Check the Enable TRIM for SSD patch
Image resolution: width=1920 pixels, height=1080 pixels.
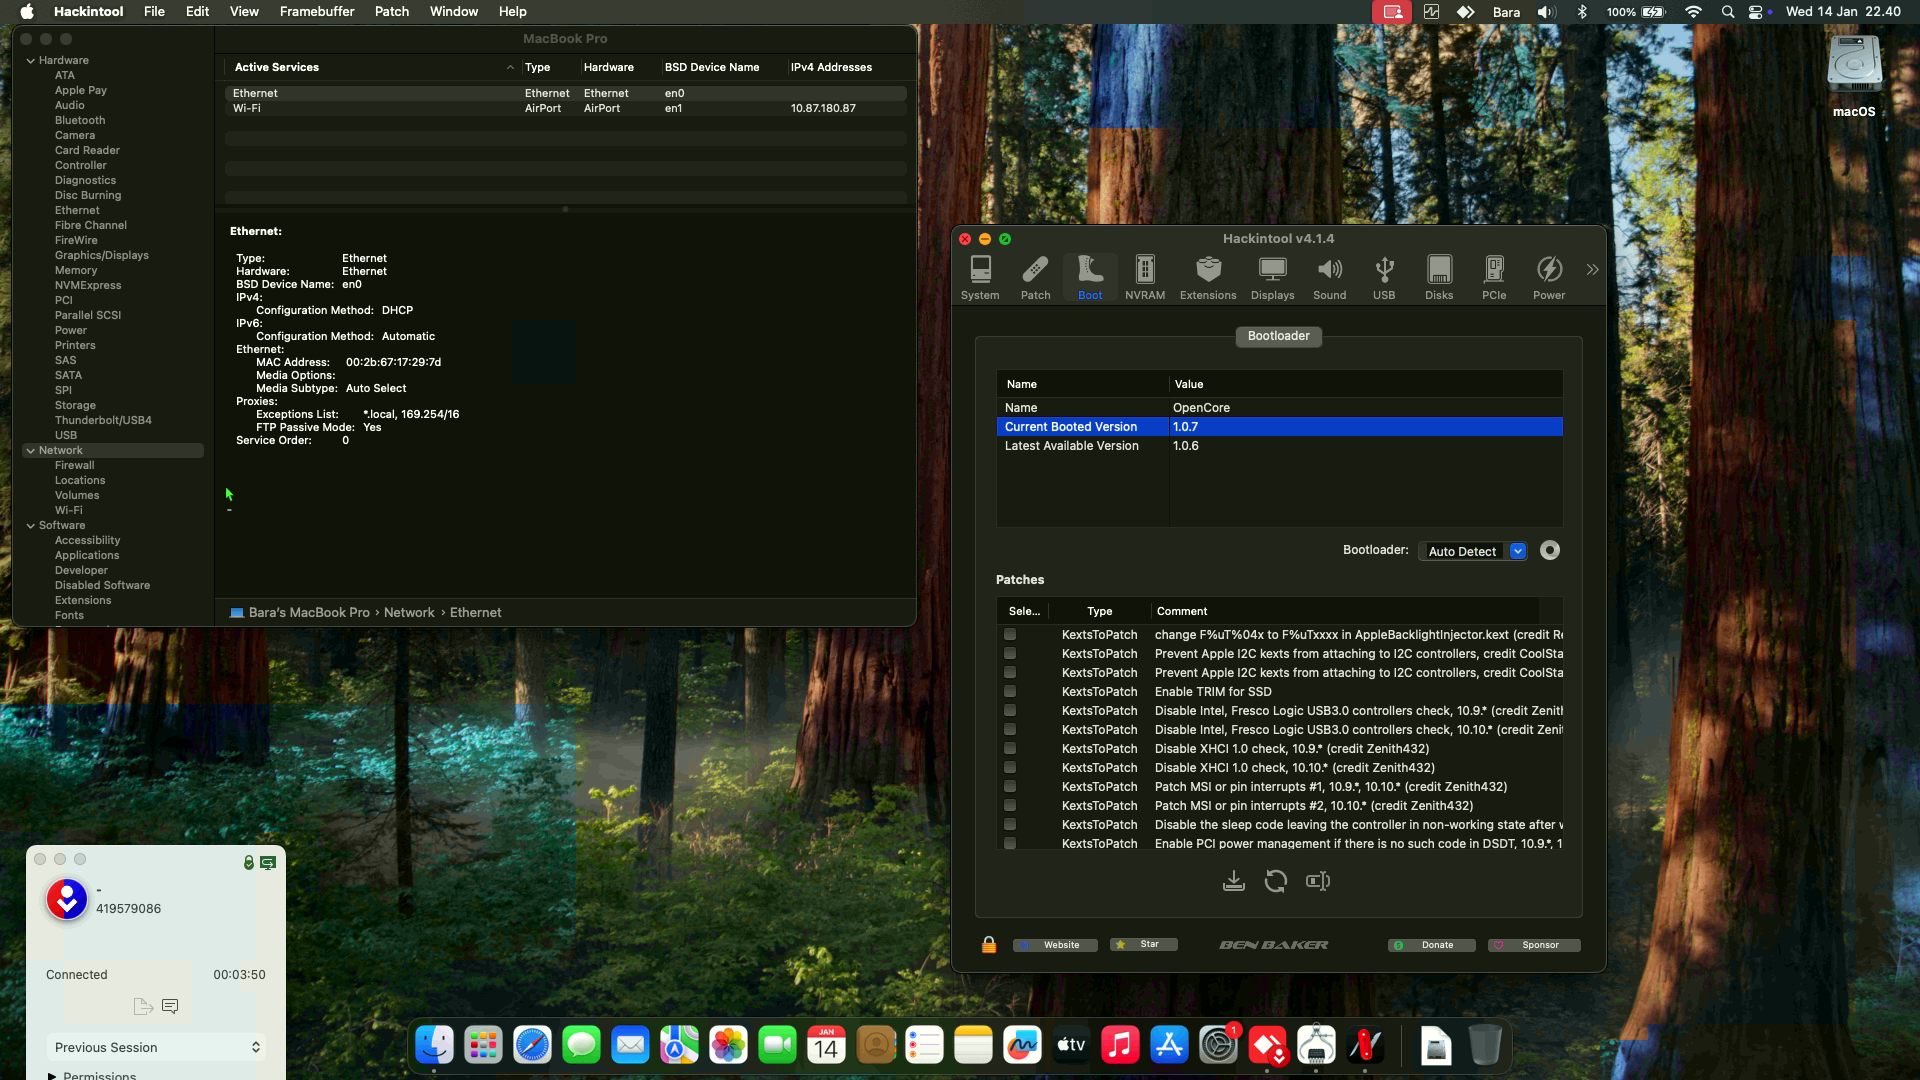pyautogui.click(x=1010, y=692)
